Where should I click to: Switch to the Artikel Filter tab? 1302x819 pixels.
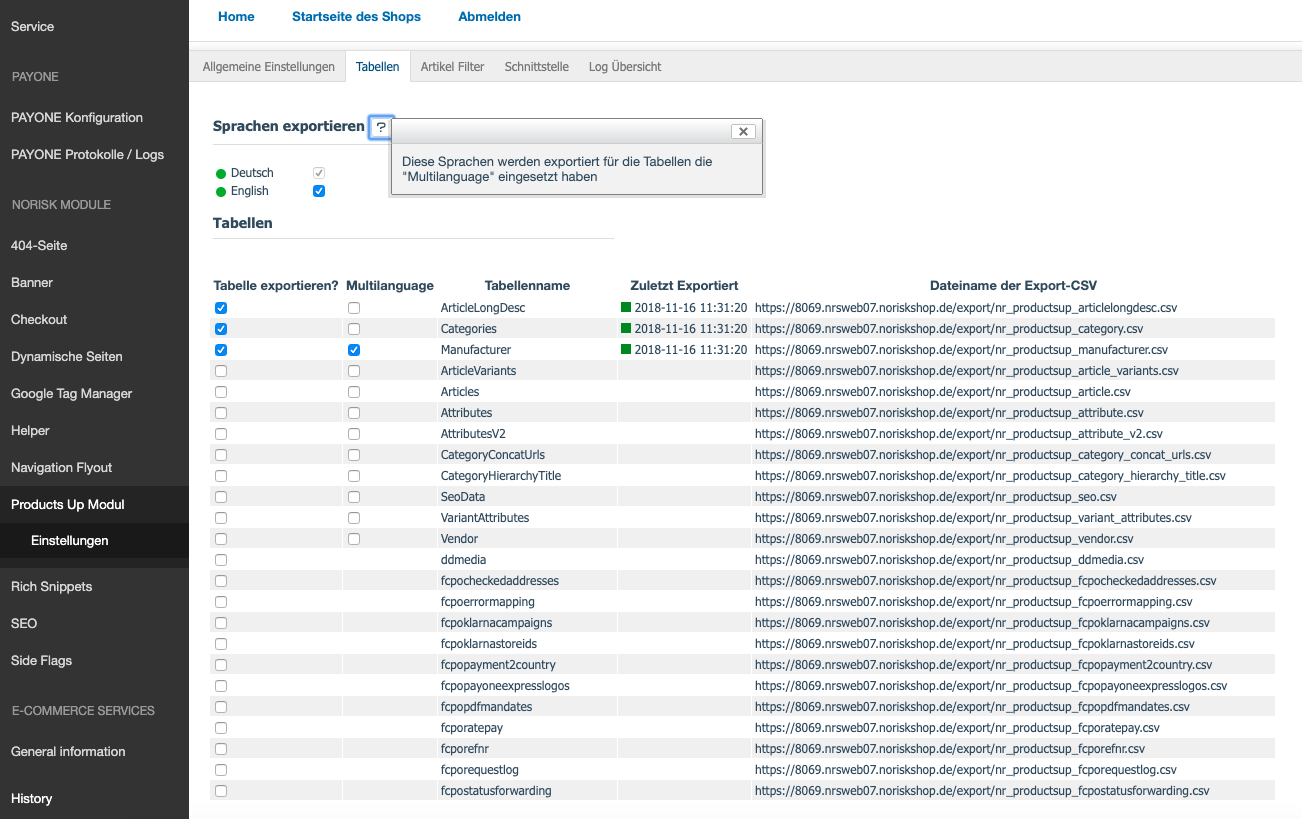click(x=452, y=67)
